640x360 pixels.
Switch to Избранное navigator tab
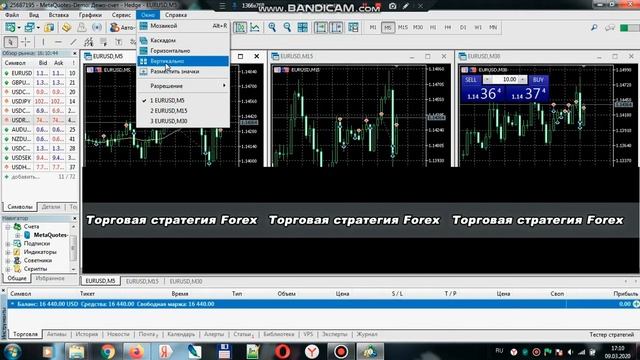(x=50, y=278)
